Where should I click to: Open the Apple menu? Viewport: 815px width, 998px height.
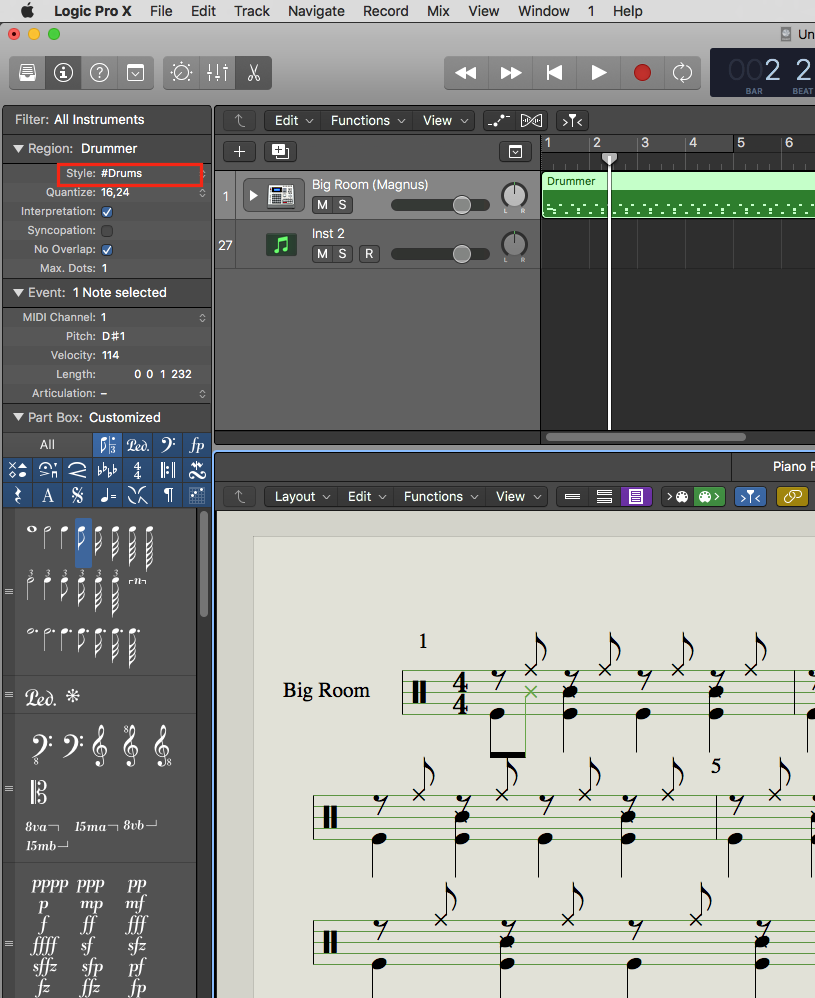coord(27,11)
